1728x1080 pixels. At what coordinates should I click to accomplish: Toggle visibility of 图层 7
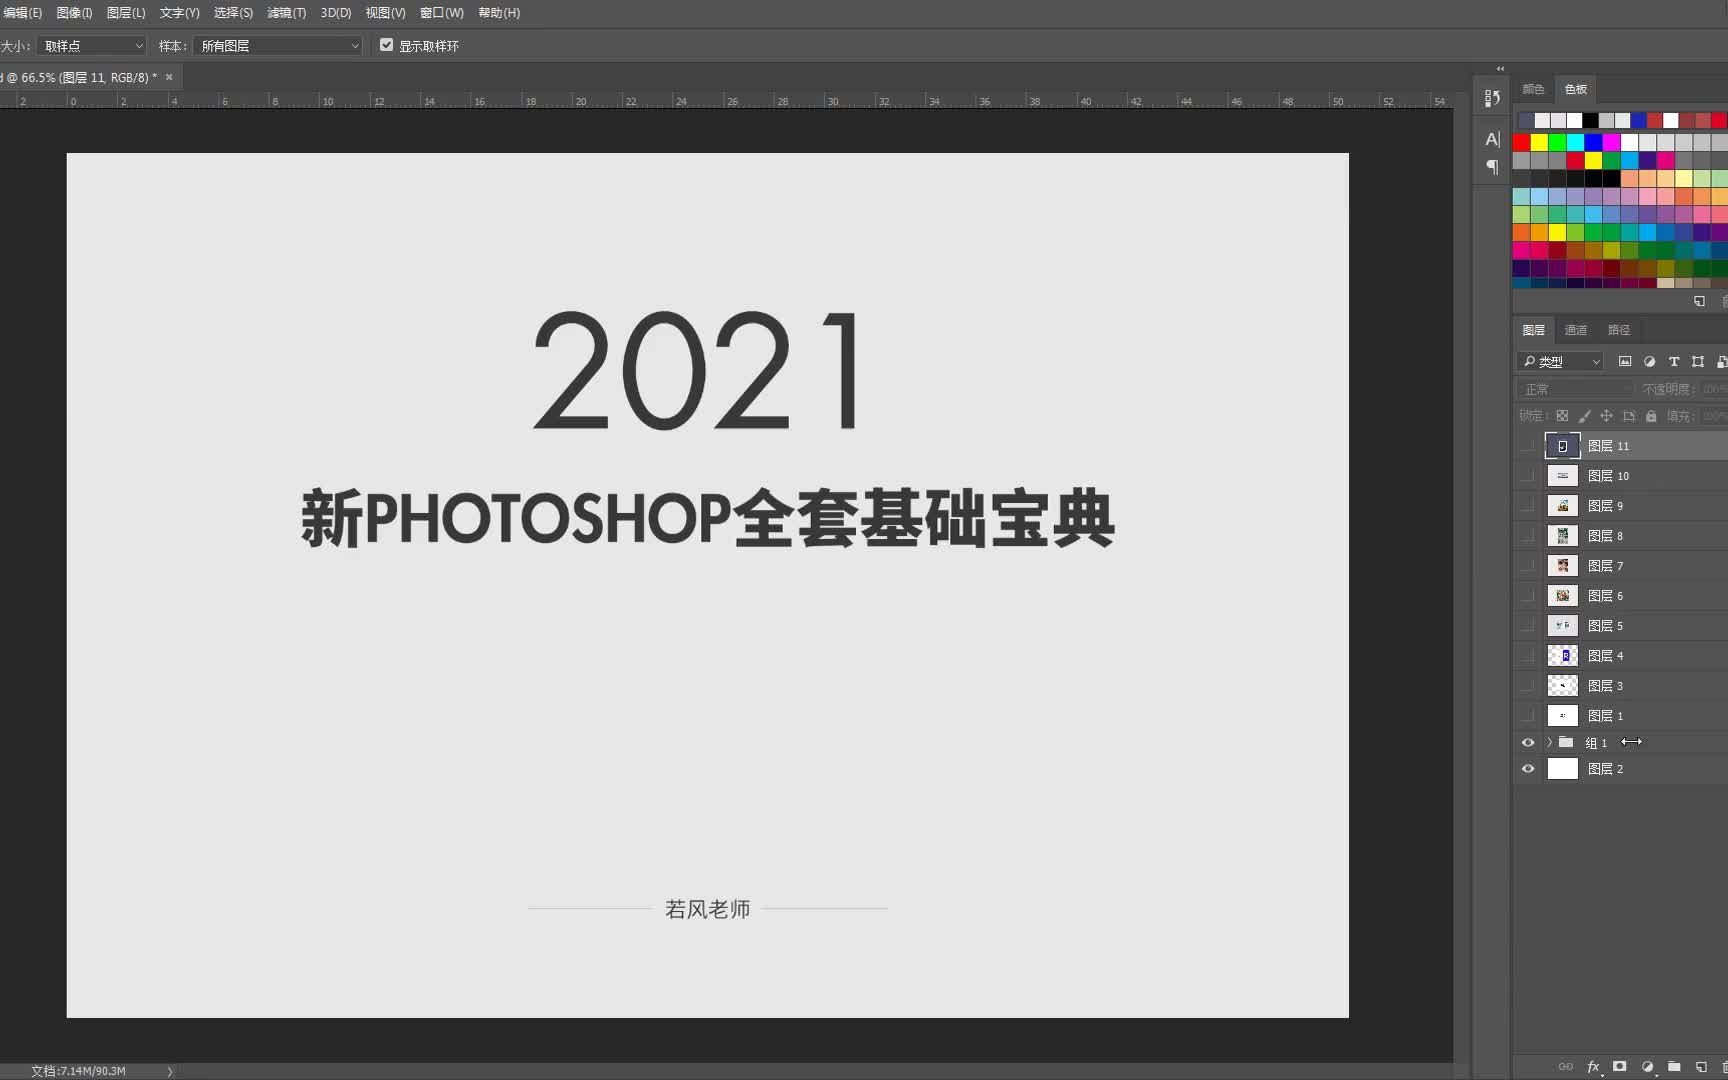pos(1527,566)
